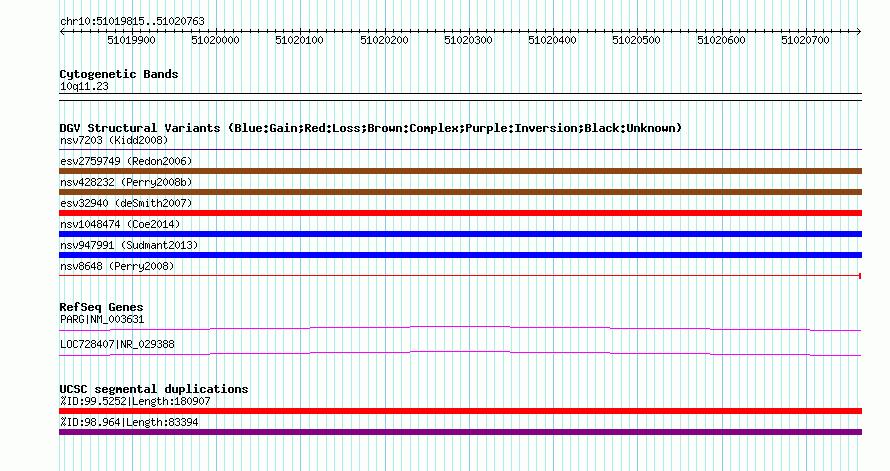Click the blue nsv947991 gain bar
This screenshot has width=890, height=471.
[460, 255]
